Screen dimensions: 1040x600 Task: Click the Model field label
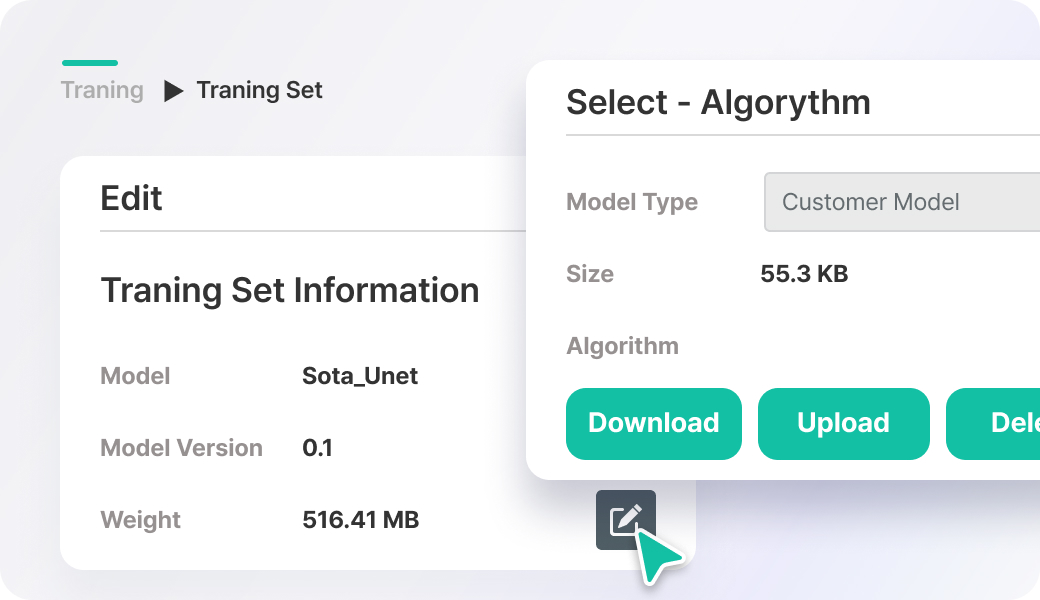pyautogui.click(x=135, y=376)
